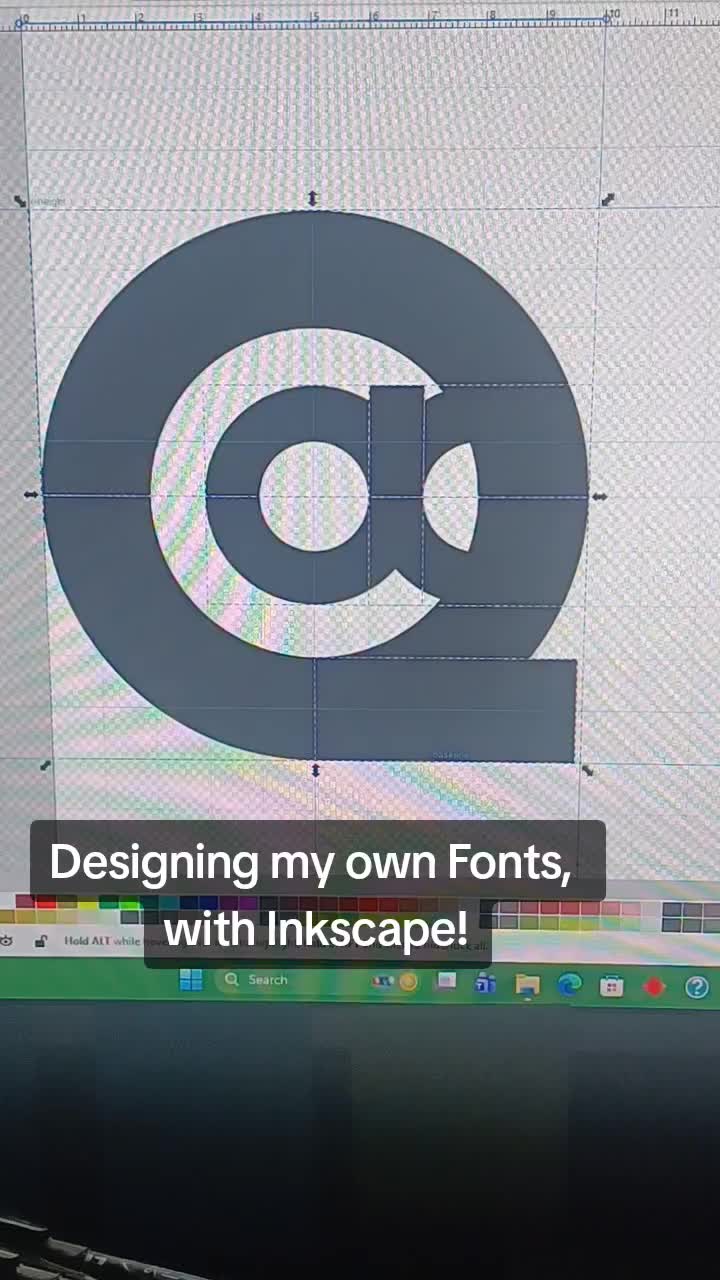720x1280 pixels.
Task: Select the rectangular tail of the @ glyph
Action: click(x=445, y=709)
